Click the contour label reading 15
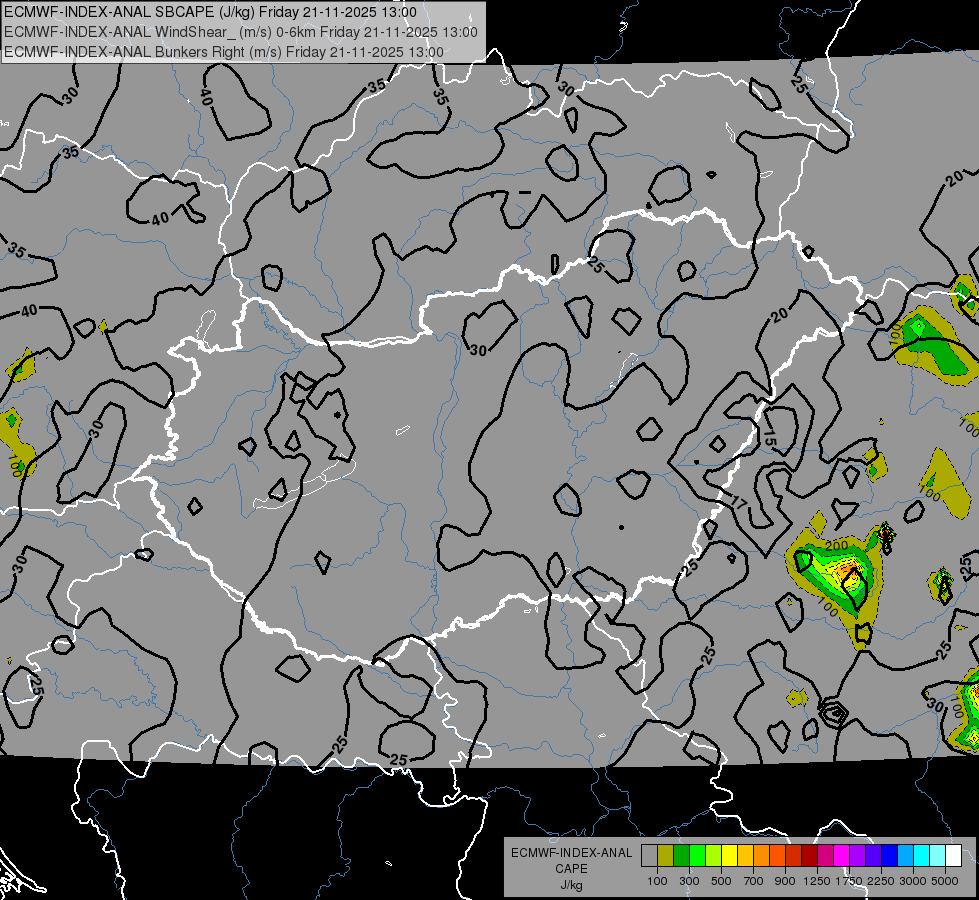 (769, 439)
